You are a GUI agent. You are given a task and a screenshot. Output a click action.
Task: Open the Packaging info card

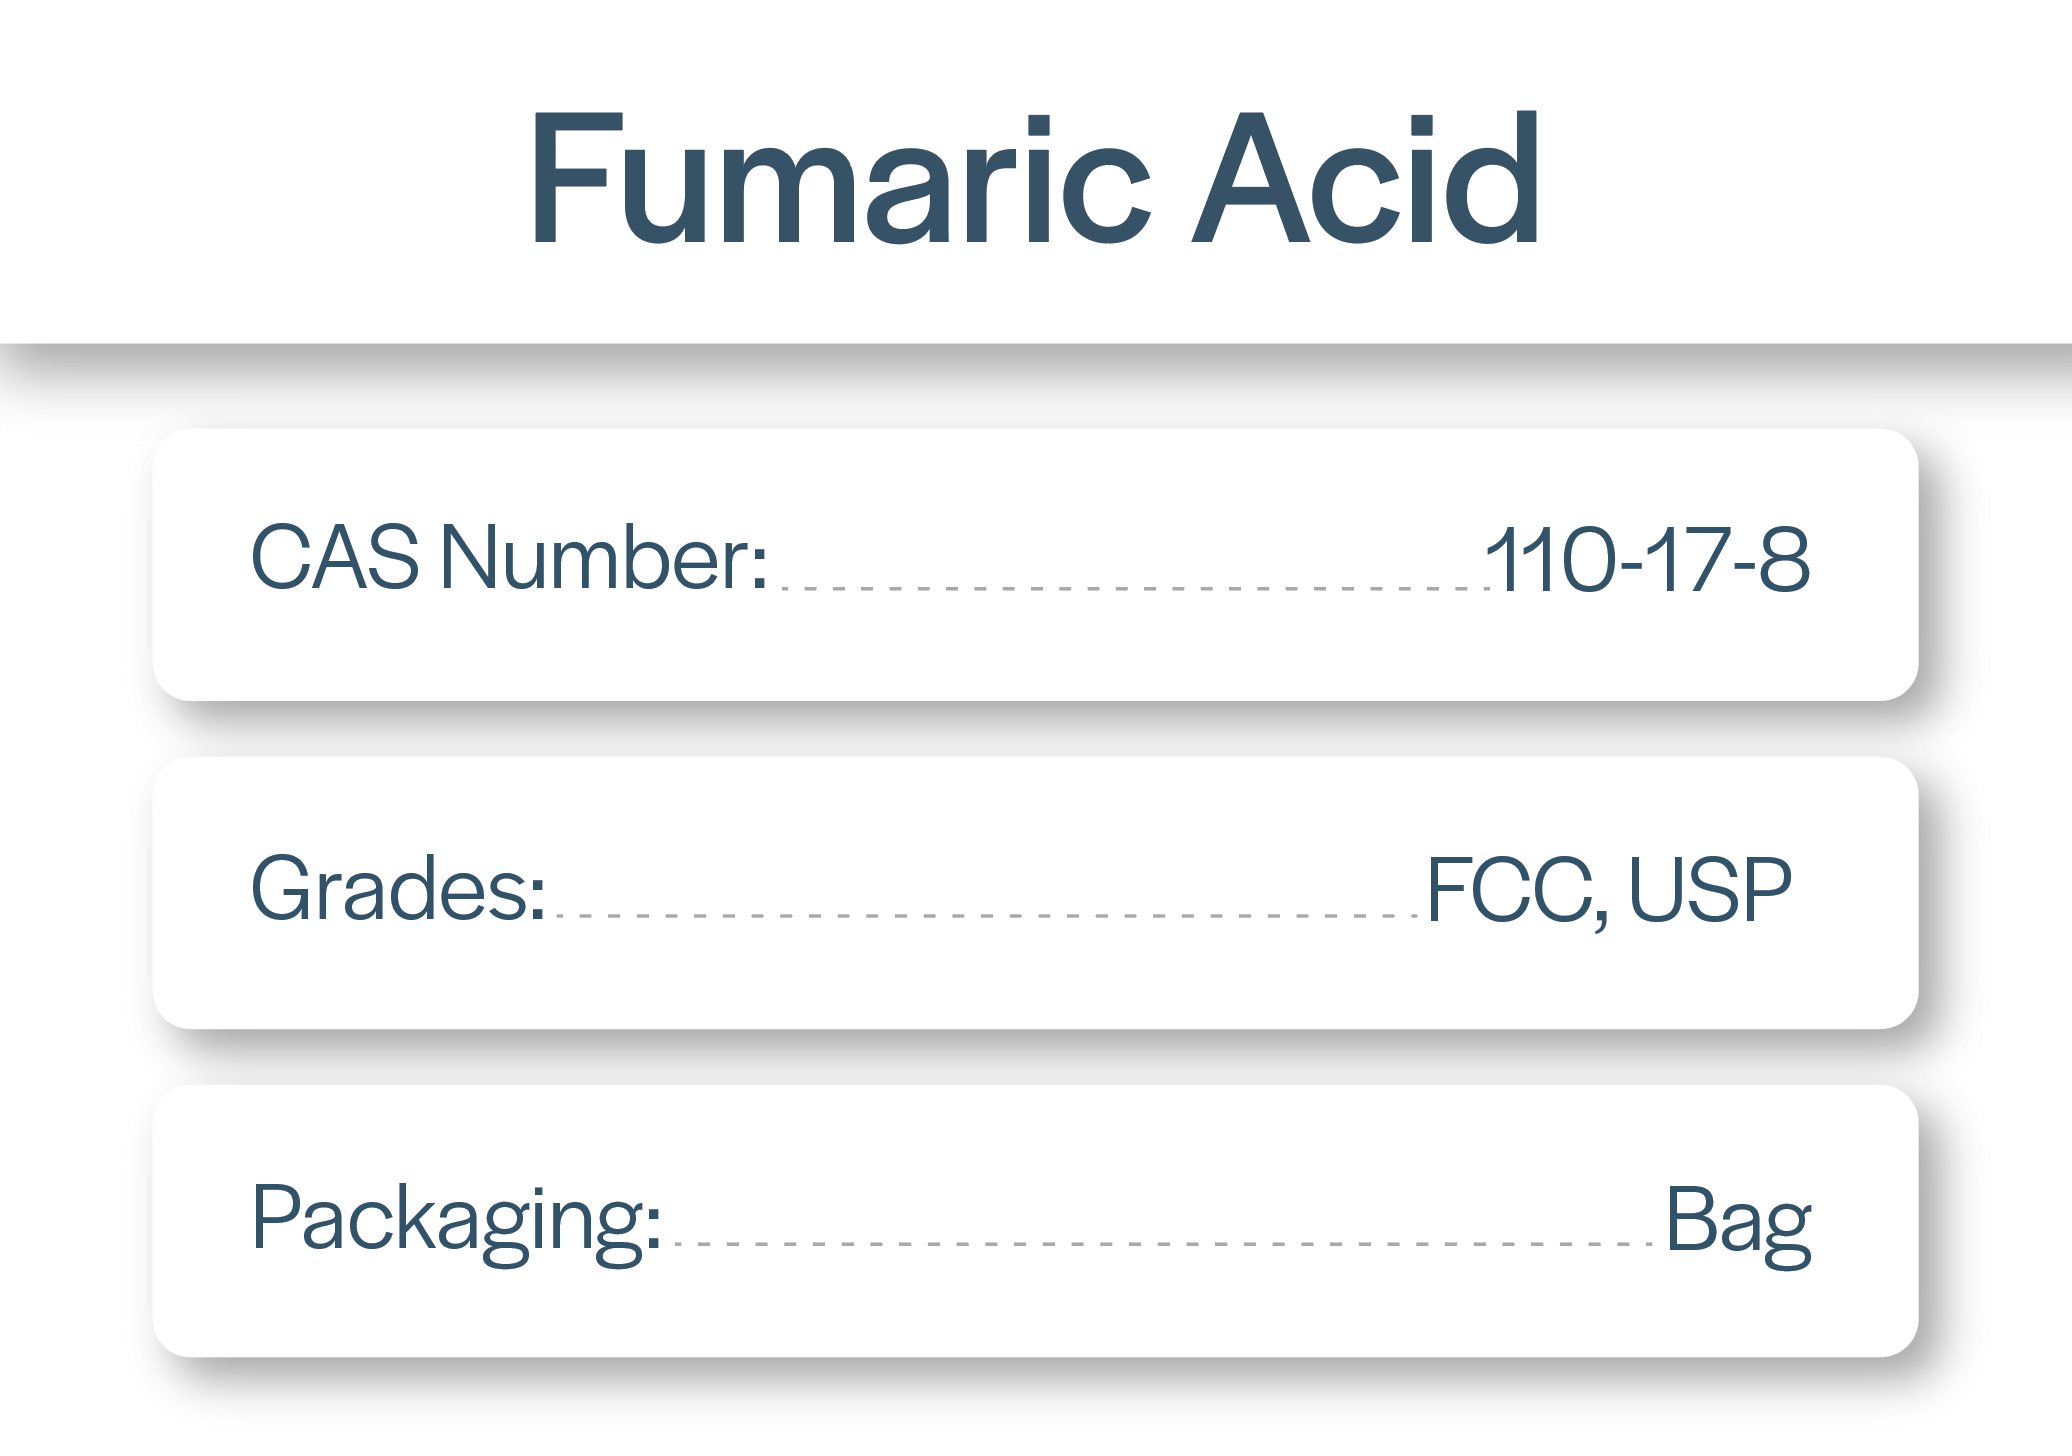point(1035,1220)
